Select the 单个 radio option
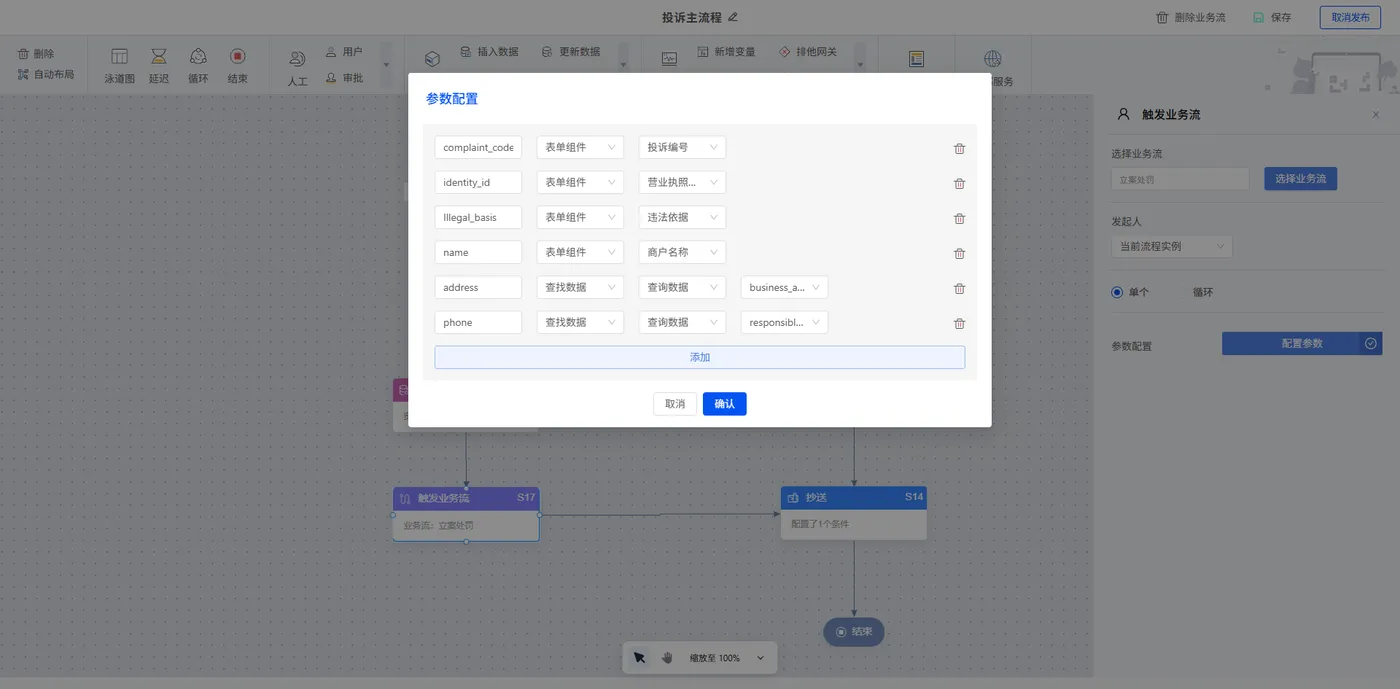 [1130, 293]
